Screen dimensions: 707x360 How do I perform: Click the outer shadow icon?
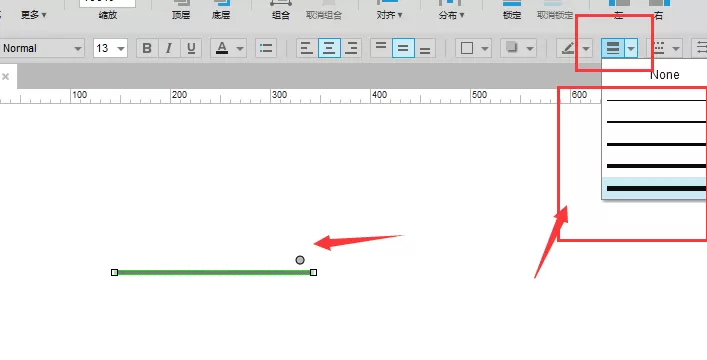(x=511, y=48)
